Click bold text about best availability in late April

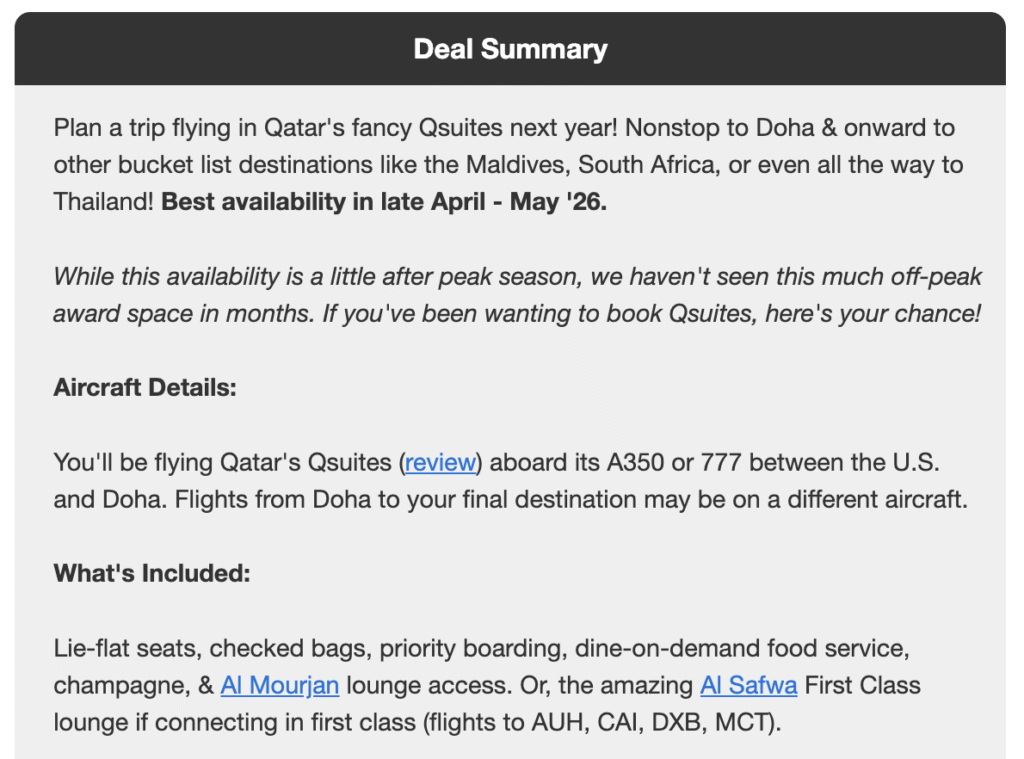pos(384,202)
